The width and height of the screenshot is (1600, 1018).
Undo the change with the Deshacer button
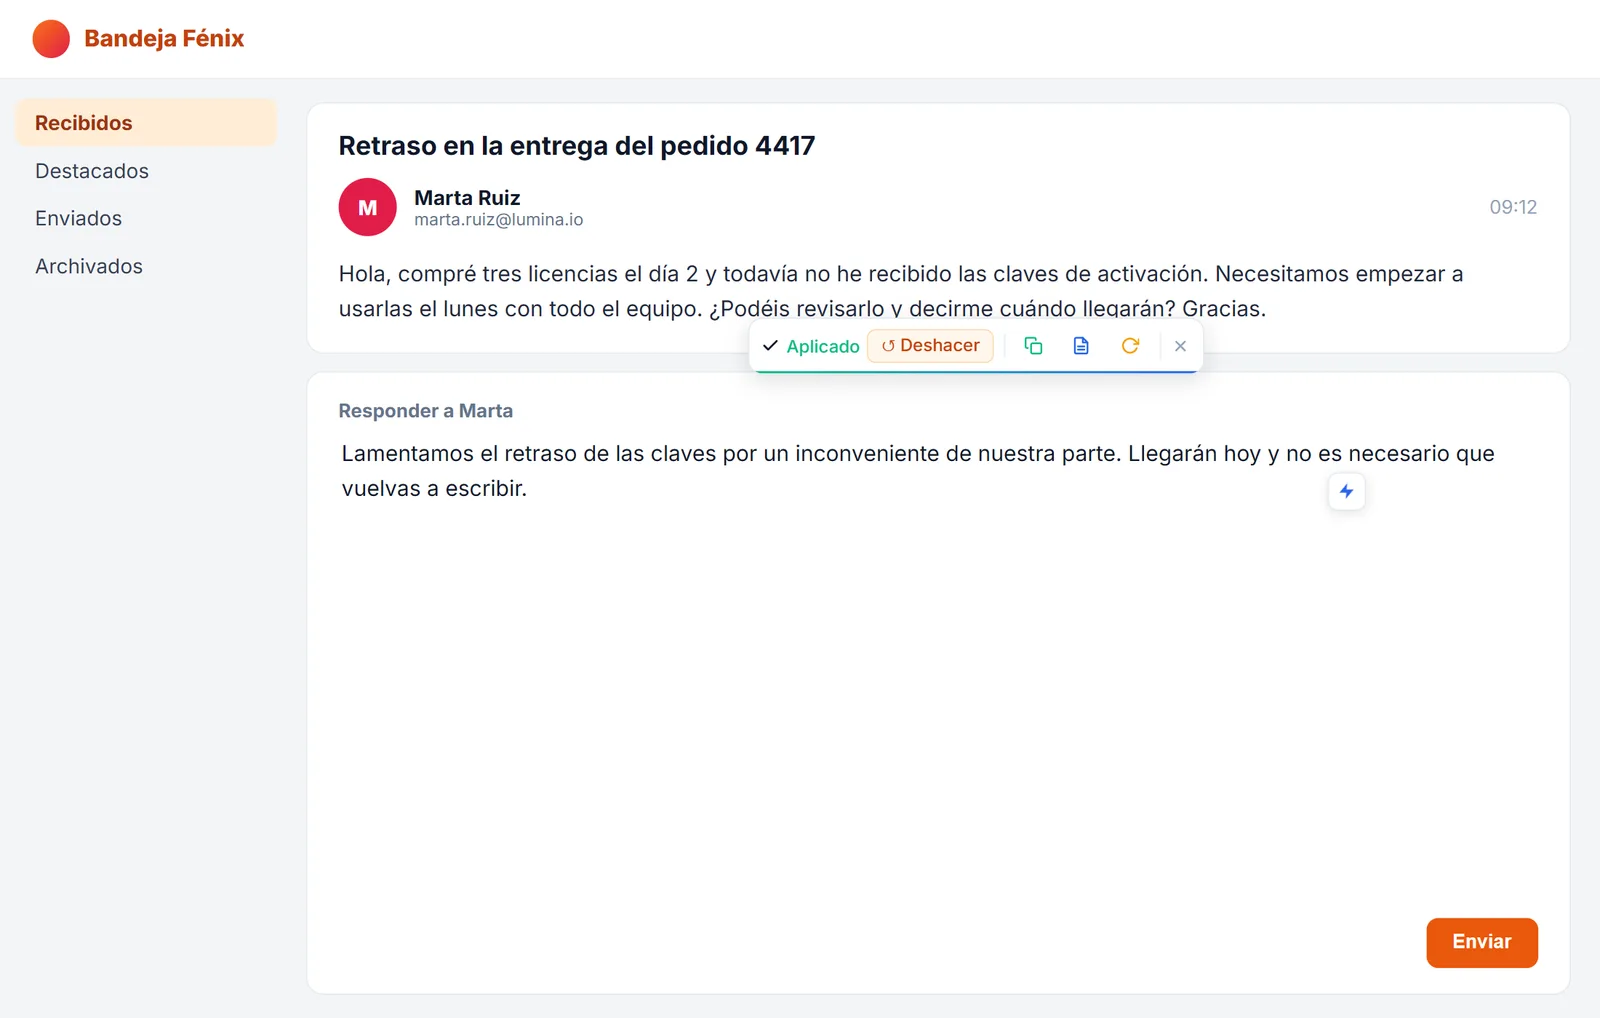(x=930, y=346)
